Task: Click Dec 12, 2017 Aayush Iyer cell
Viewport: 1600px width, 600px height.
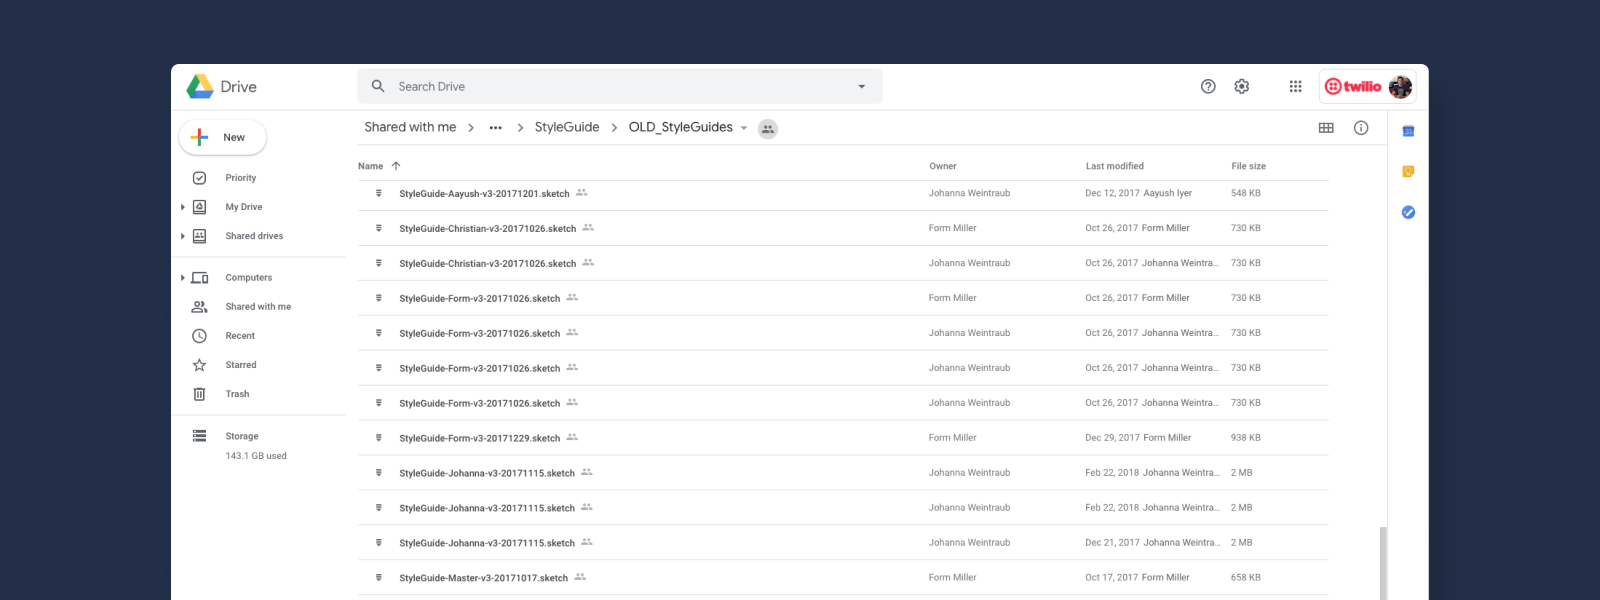Action: pos(1138,193)
